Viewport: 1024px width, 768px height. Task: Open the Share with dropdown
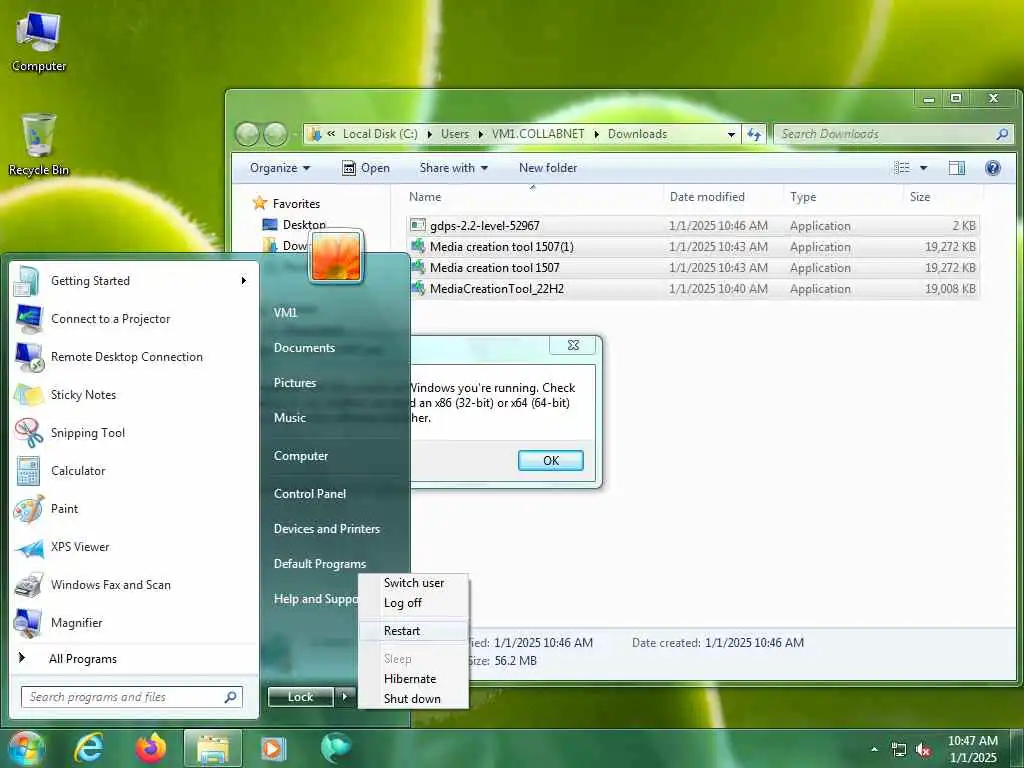(x=454, y=168)
